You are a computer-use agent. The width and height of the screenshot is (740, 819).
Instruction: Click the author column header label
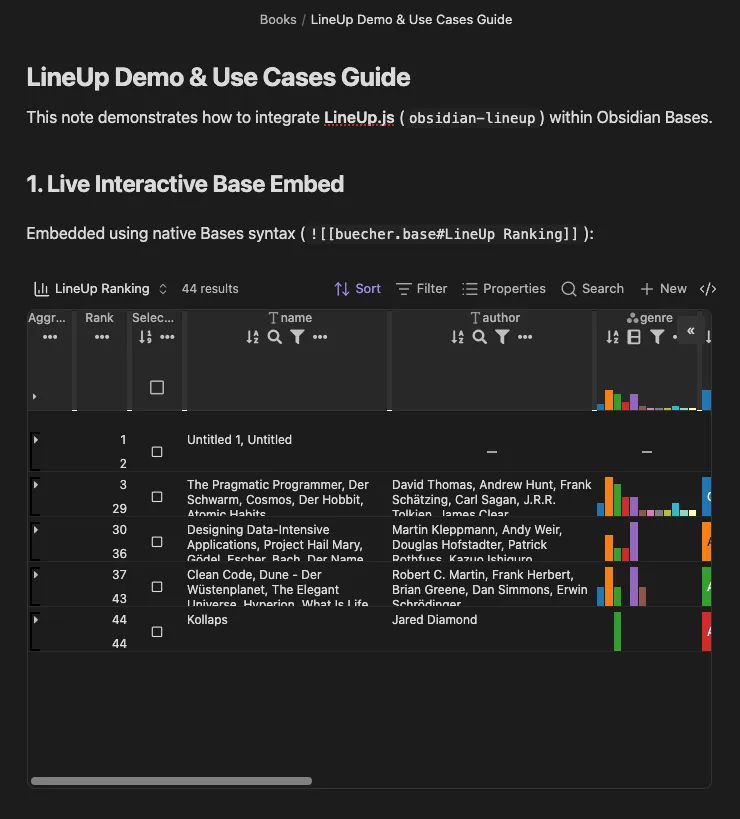coord(501,318)
